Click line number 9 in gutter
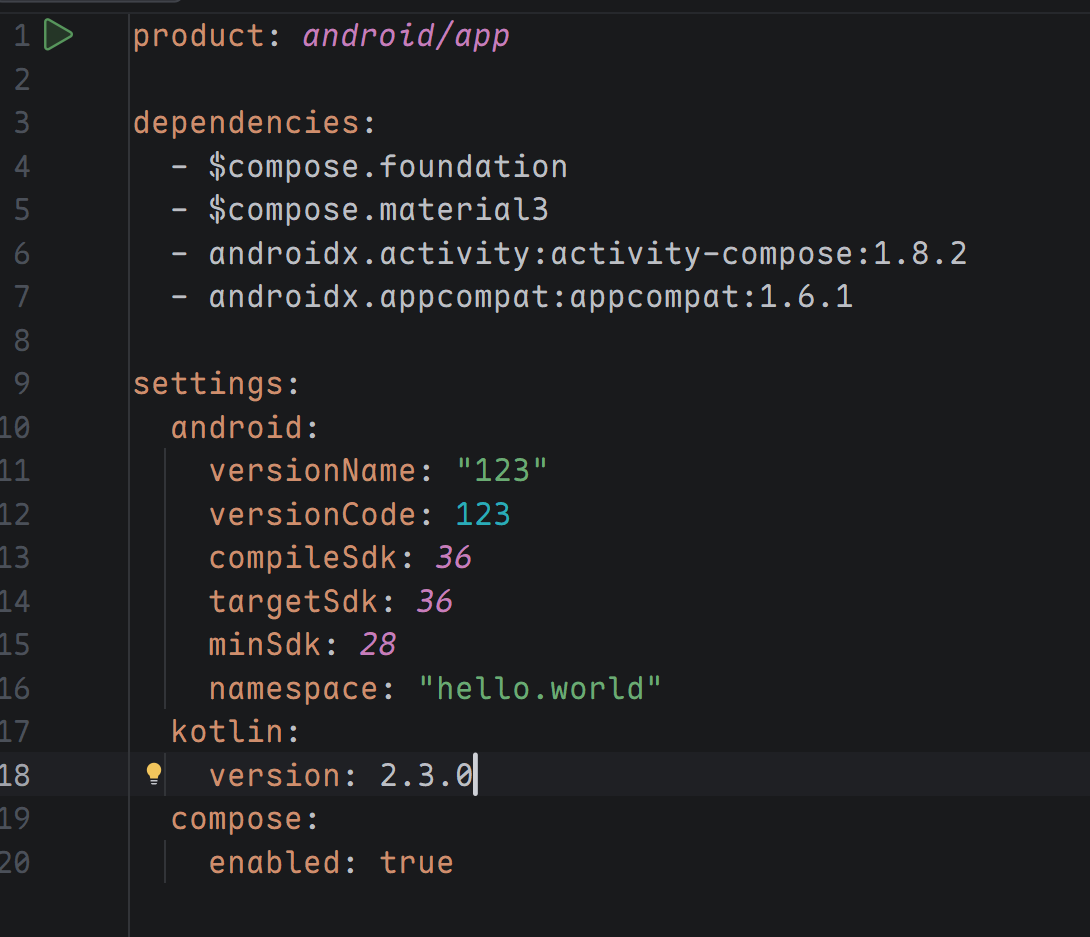The image size is (1090, 937). point(21,384)
